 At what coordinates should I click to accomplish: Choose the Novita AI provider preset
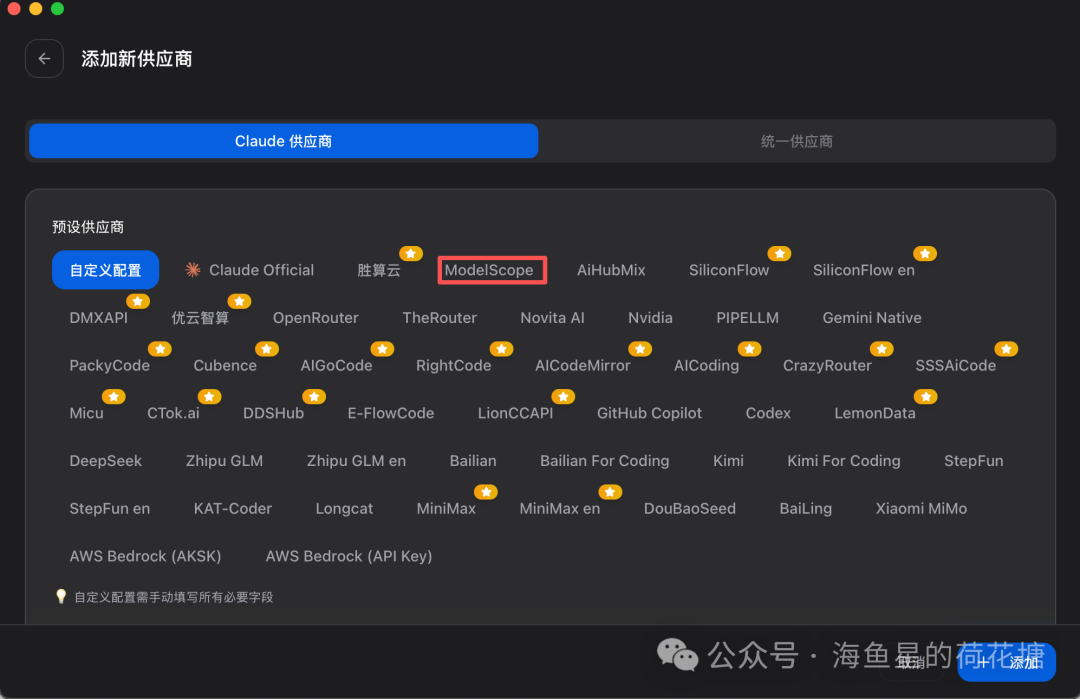click(x=552, y=317)
